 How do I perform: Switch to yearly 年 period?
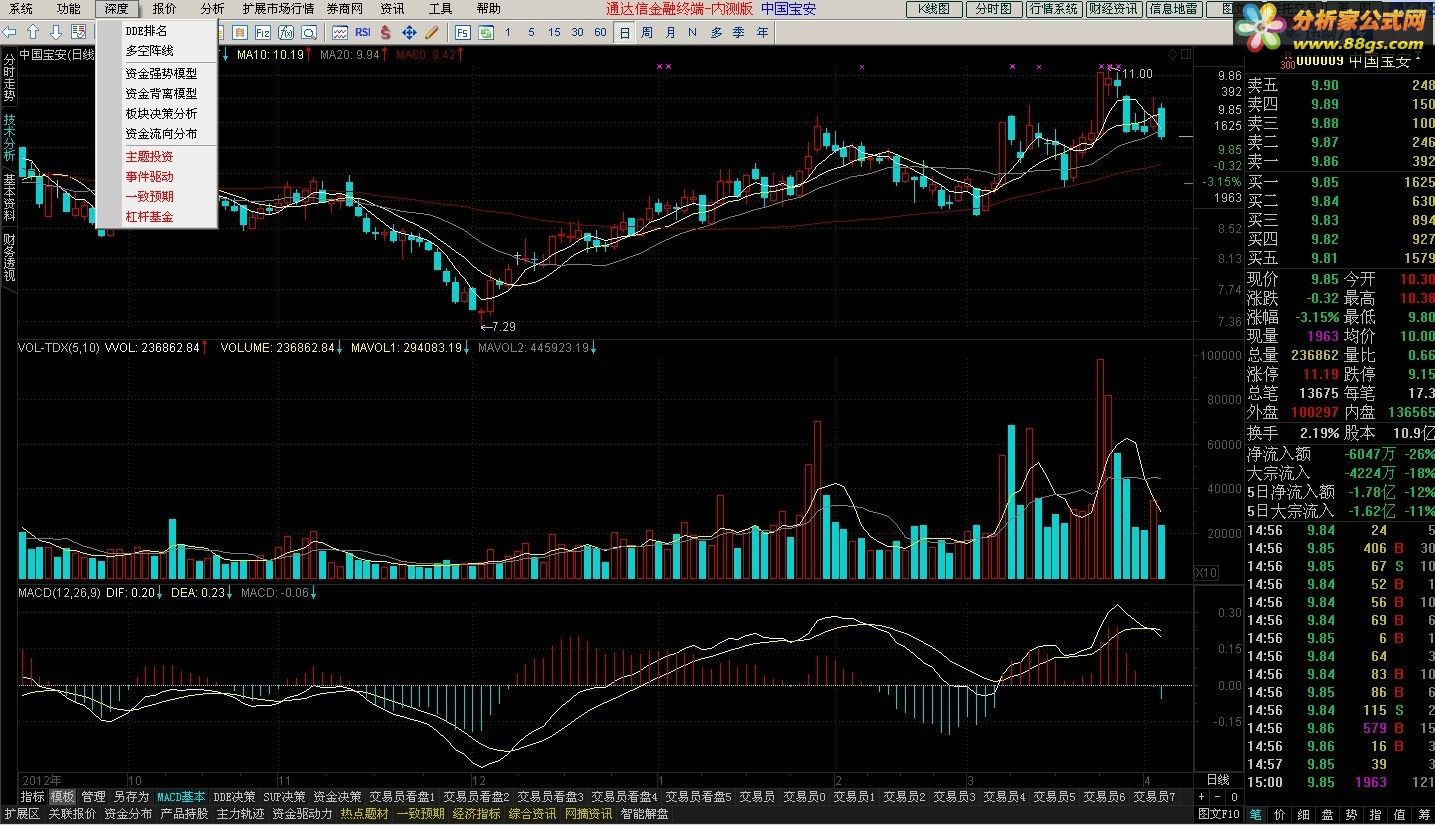point(763,32)
